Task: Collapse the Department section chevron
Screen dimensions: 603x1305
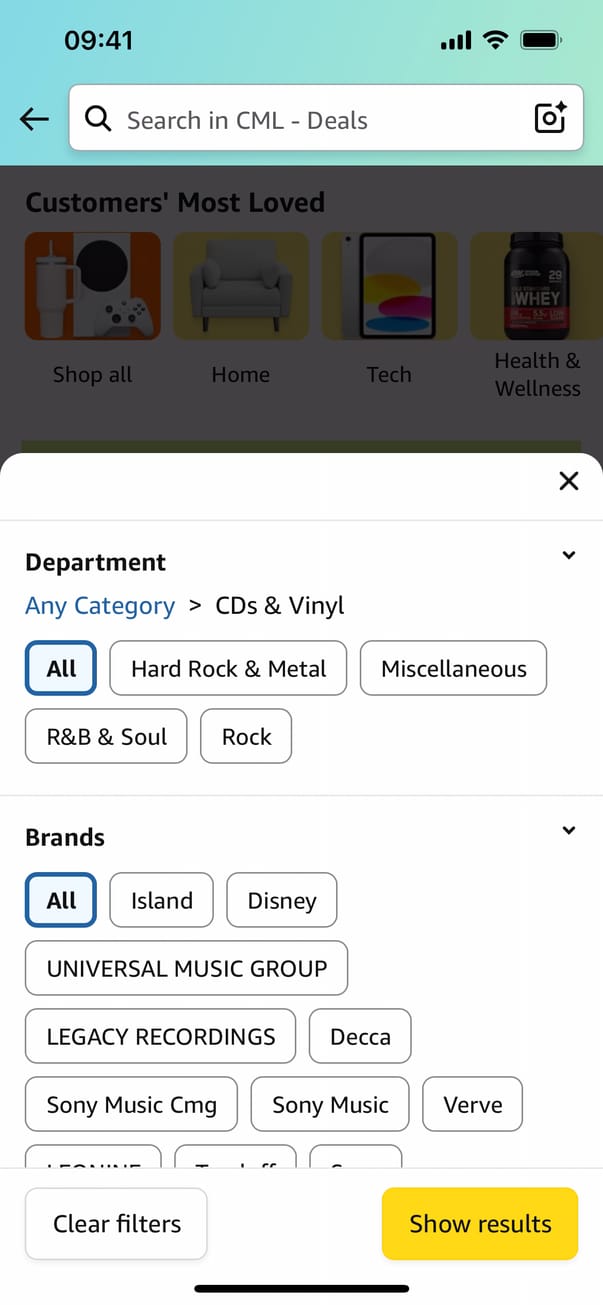Action: [x=569, y=555]
